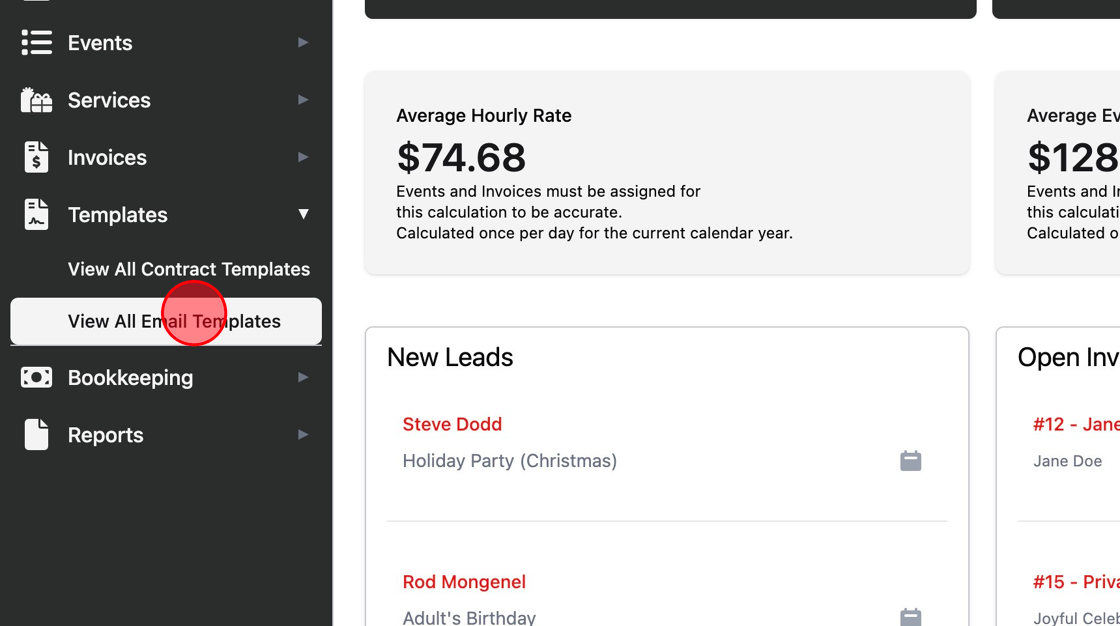1120x626 pixels.
Task: Click the Average Hourly Rate card
Action: tap(667, 172)
